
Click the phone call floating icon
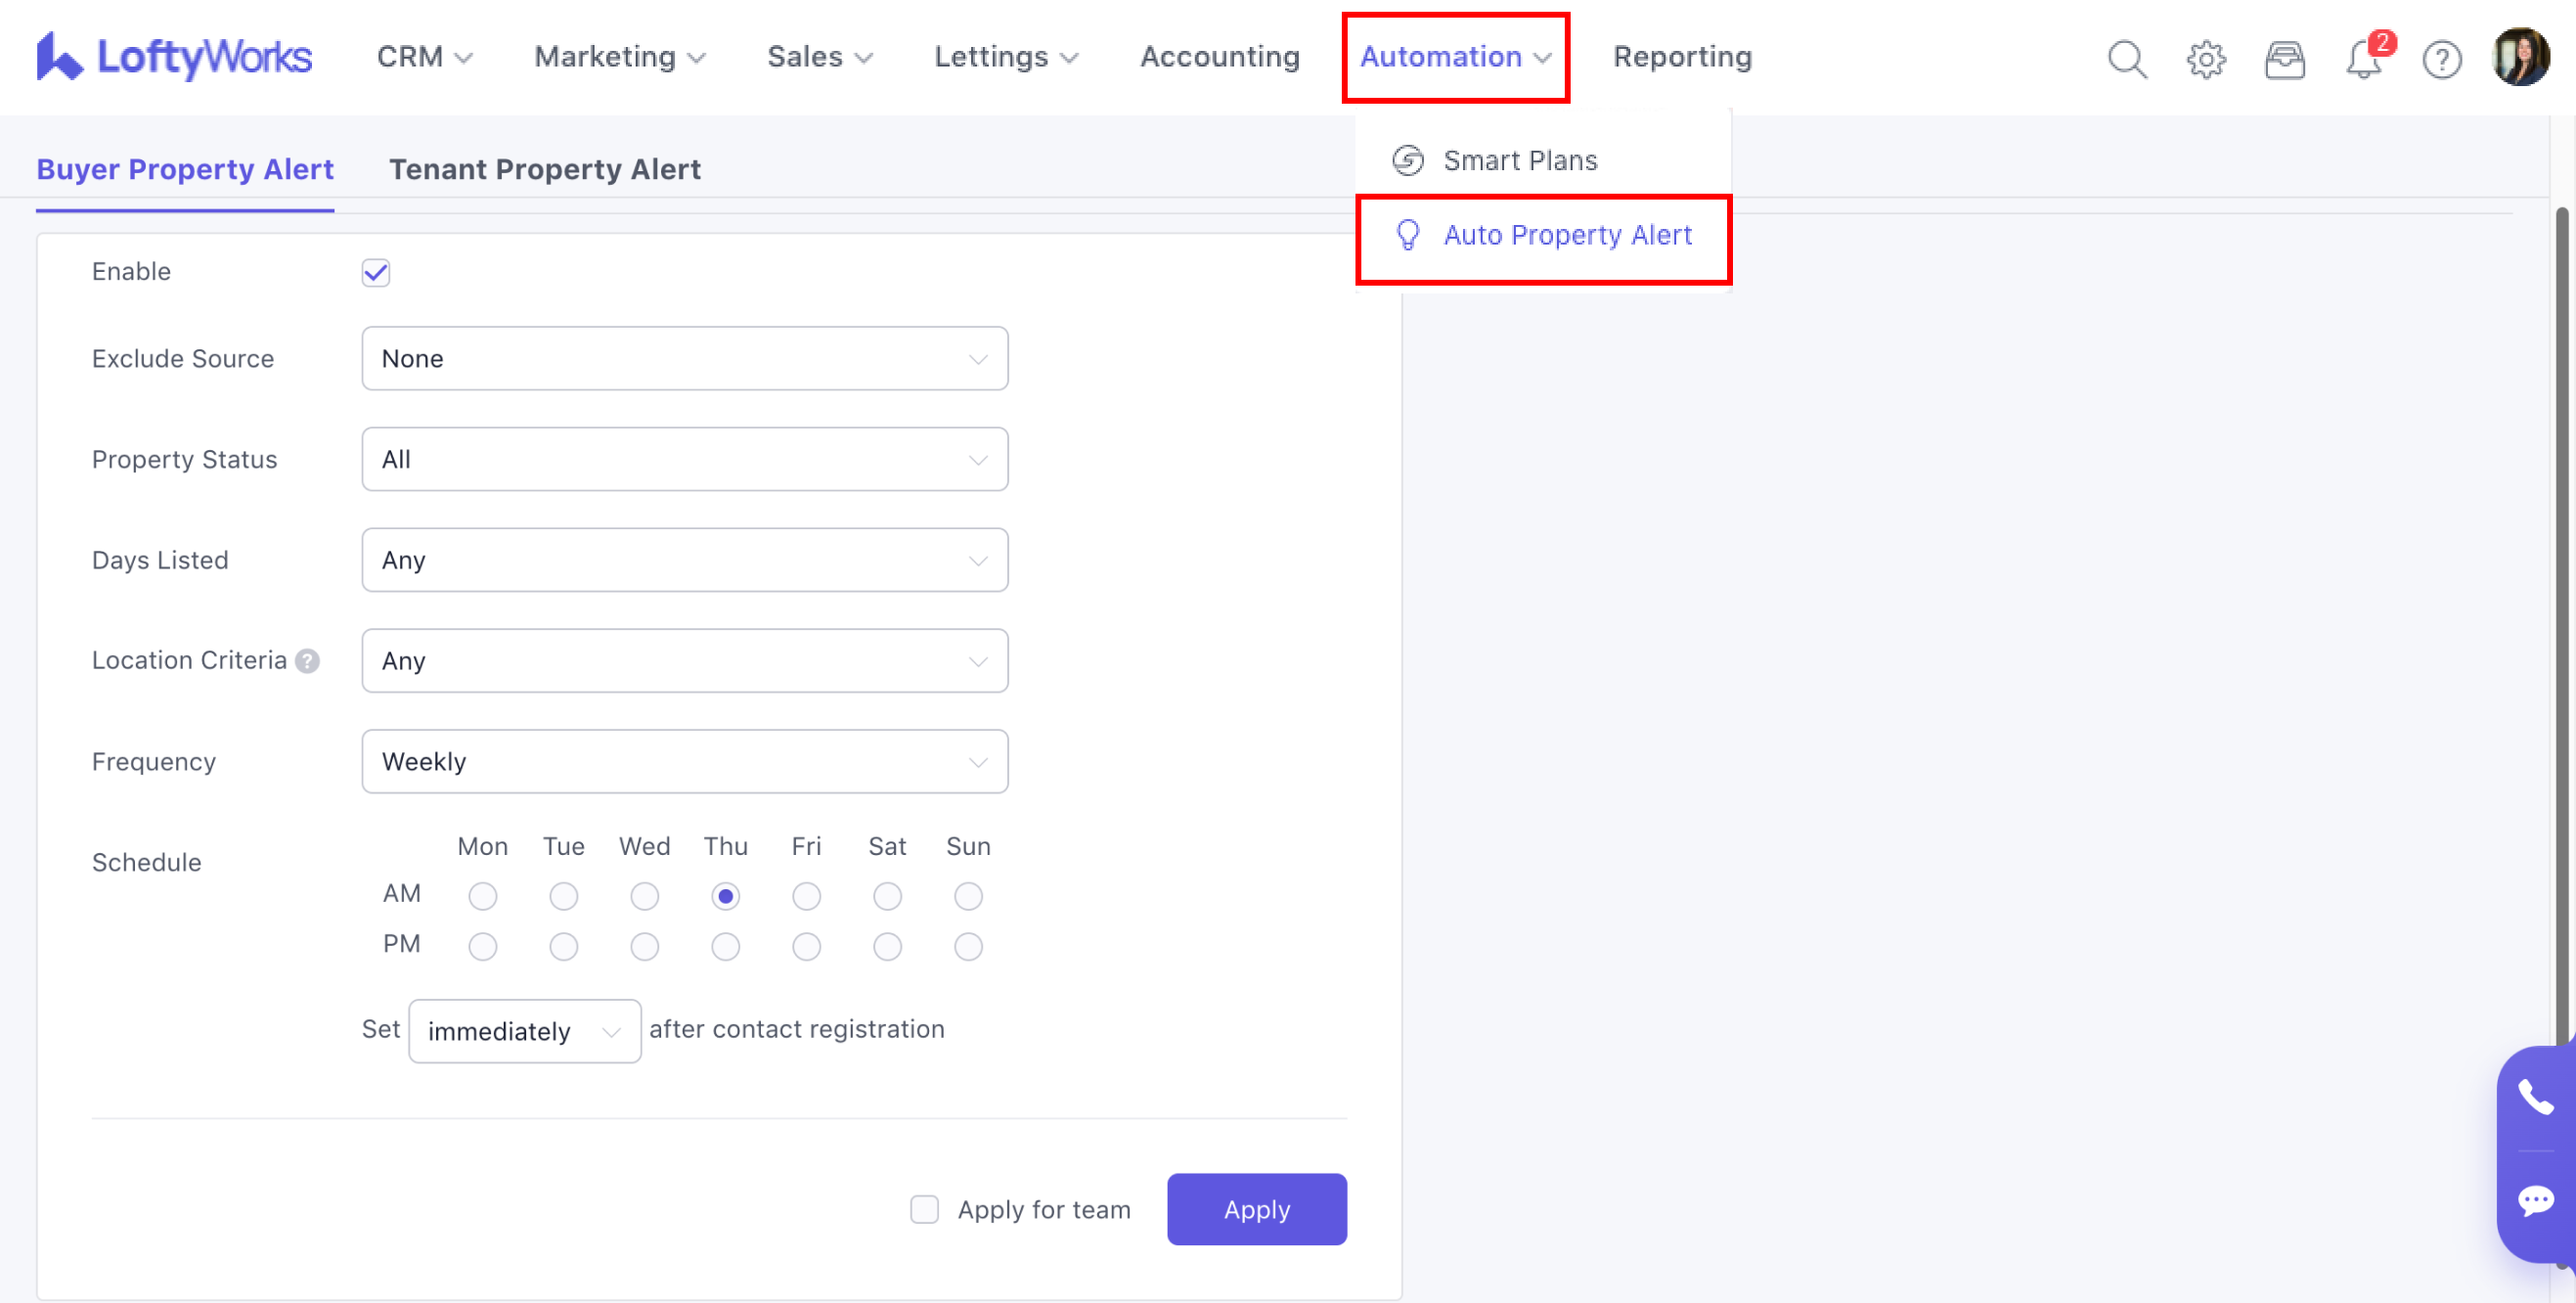coord(2535,1097)
